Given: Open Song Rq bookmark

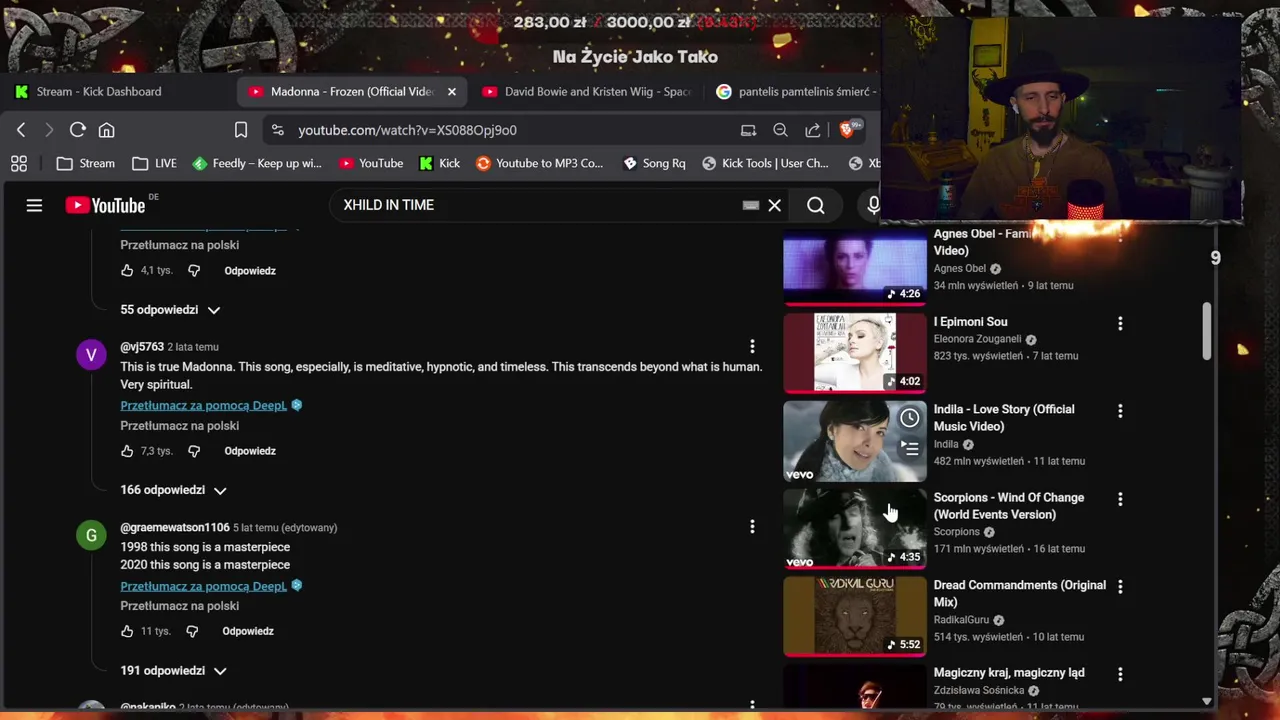Looking at the screenshot, I should coord(653,163).
